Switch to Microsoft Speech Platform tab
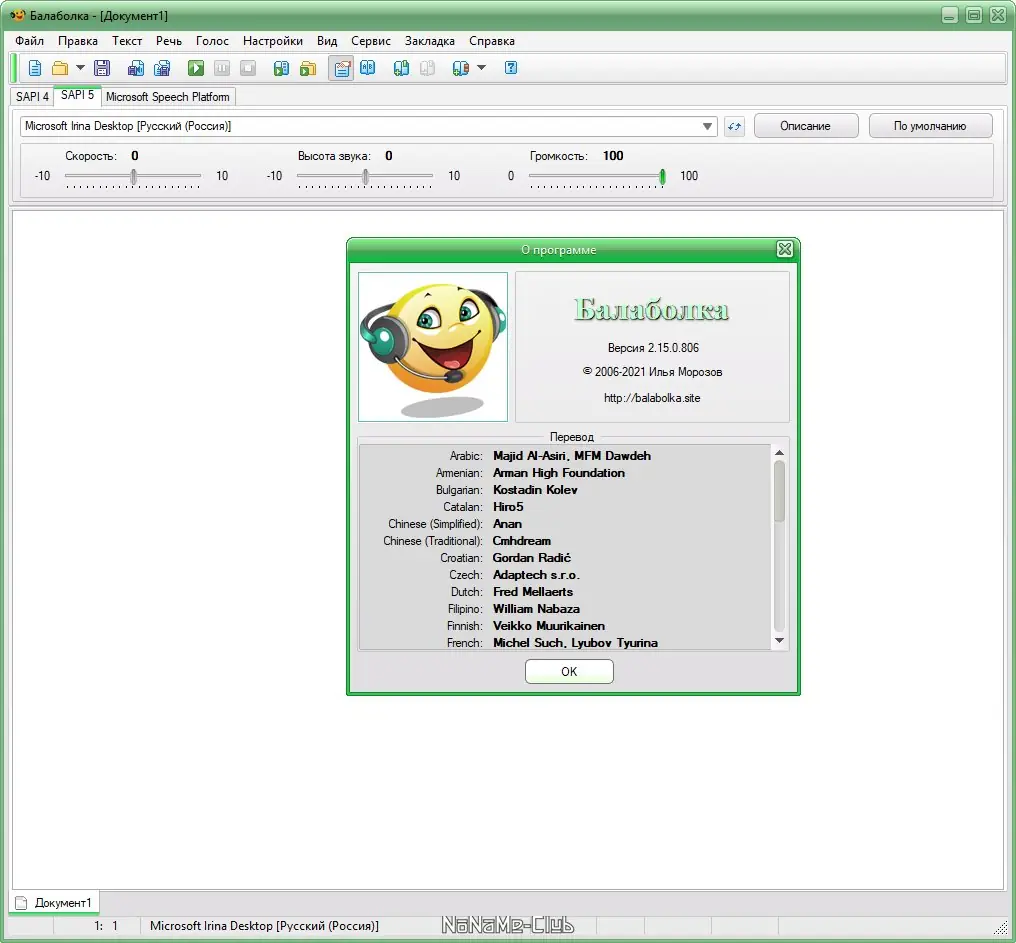 click(168, 97)
